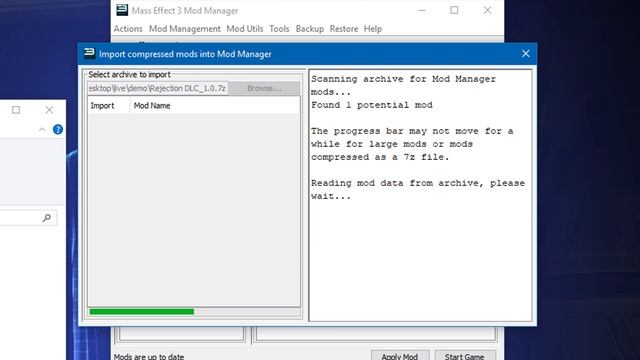Close the Import compressed mods dialog
640x360 pixels.
tap(526, 53)
